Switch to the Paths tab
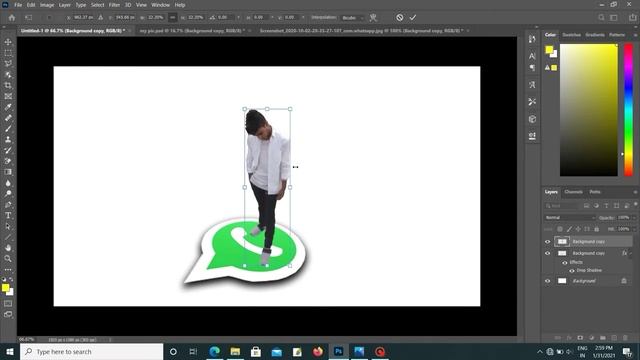The image size is (640, 360). [x=595, y=192]
